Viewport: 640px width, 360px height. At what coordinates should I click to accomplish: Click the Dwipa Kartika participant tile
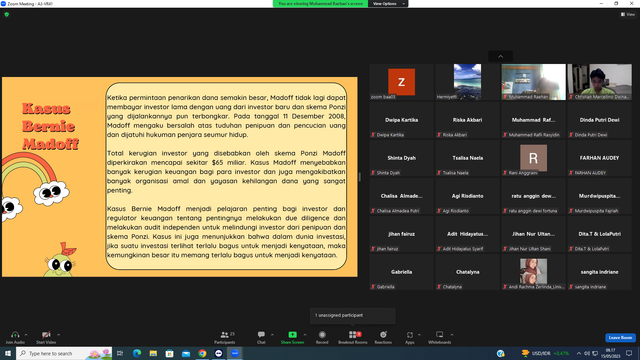(x=402, y=120)
